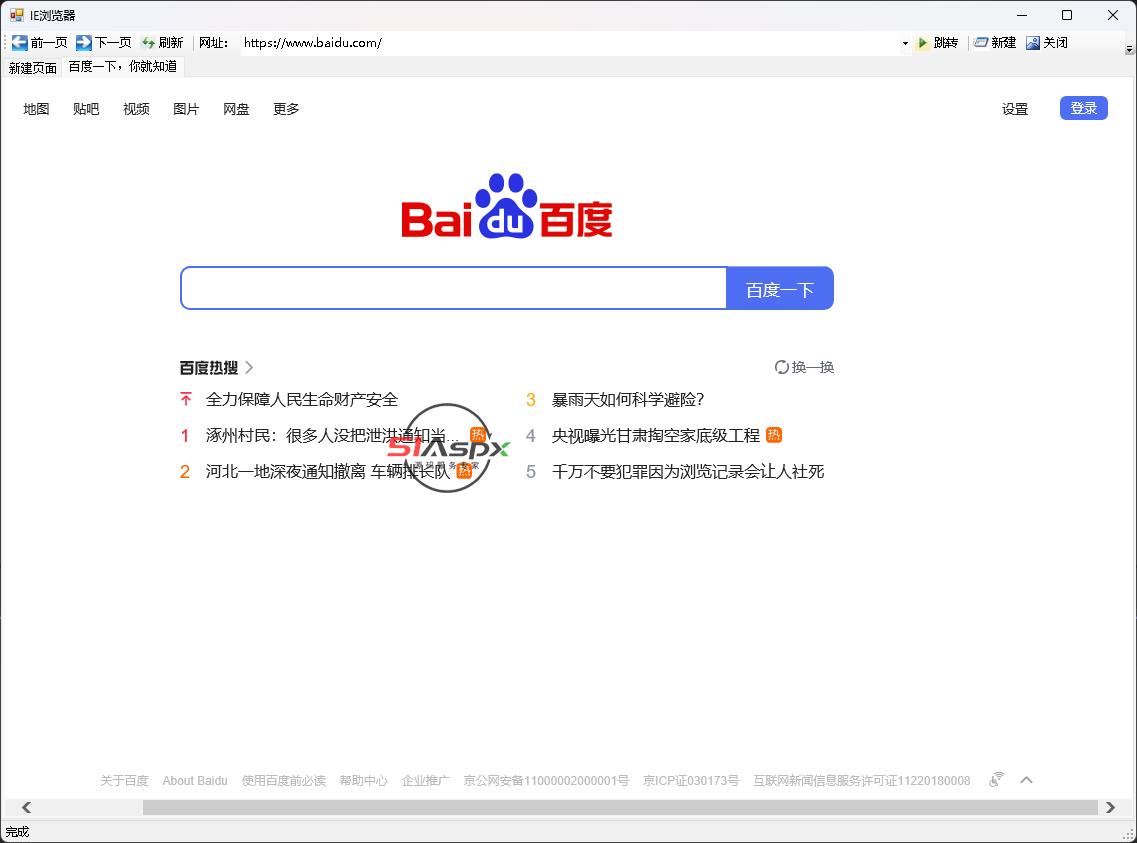This screenshot has width=1137, height=843.
Task: Open the 视频 link
Action: tap(136, 109)
